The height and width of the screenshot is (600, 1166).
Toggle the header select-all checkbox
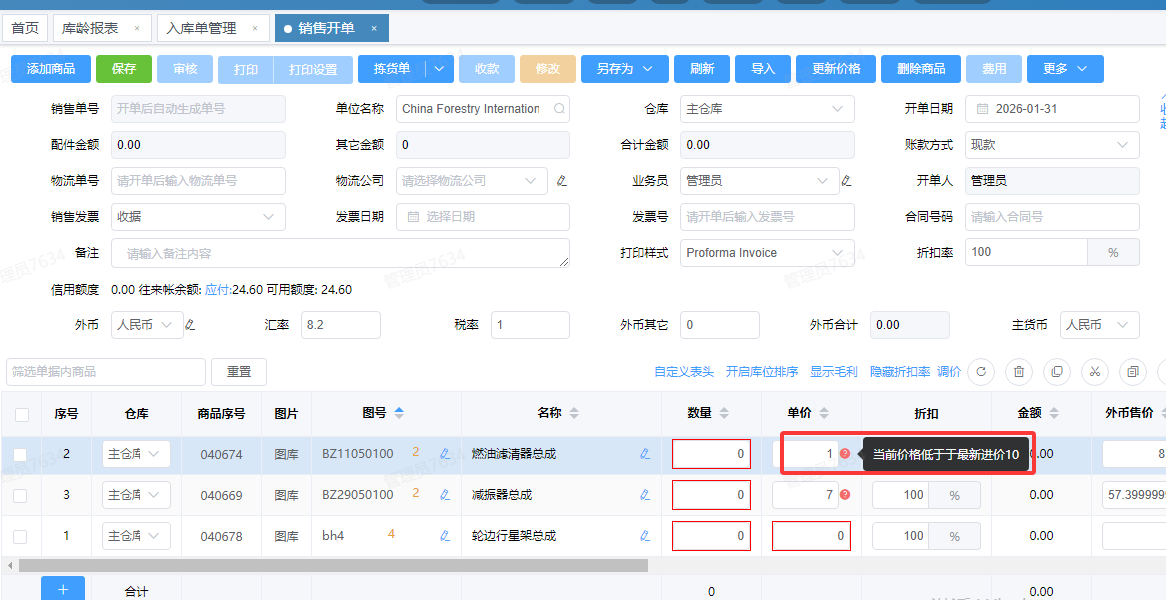(23, 413)
